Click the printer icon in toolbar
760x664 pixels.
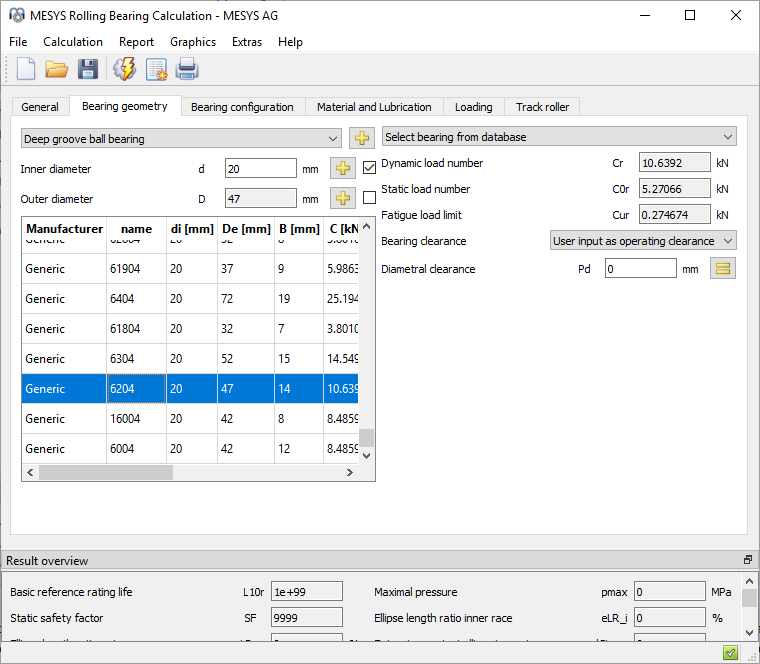pos(187,69)
